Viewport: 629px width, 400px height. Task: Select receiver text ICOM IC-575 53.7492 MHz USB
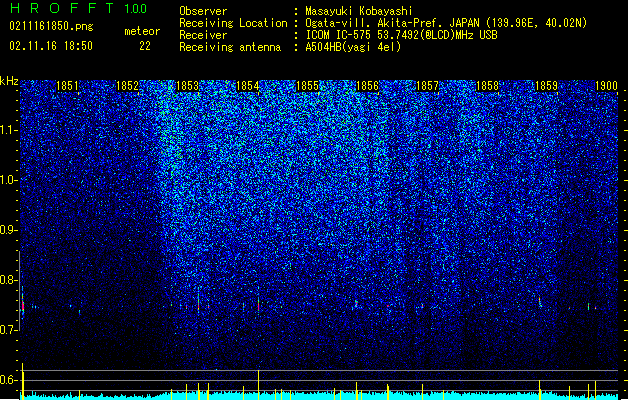point(401,35)
